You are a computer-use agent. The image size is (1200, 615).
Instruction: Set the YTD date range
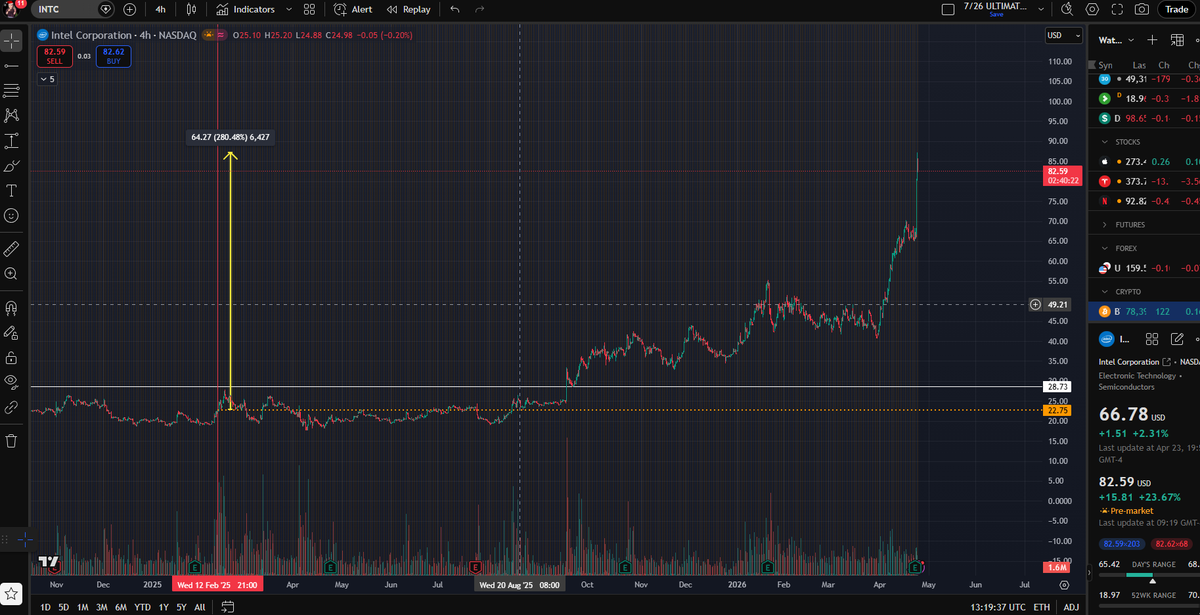pyautogui.click(x=143, y=607)
